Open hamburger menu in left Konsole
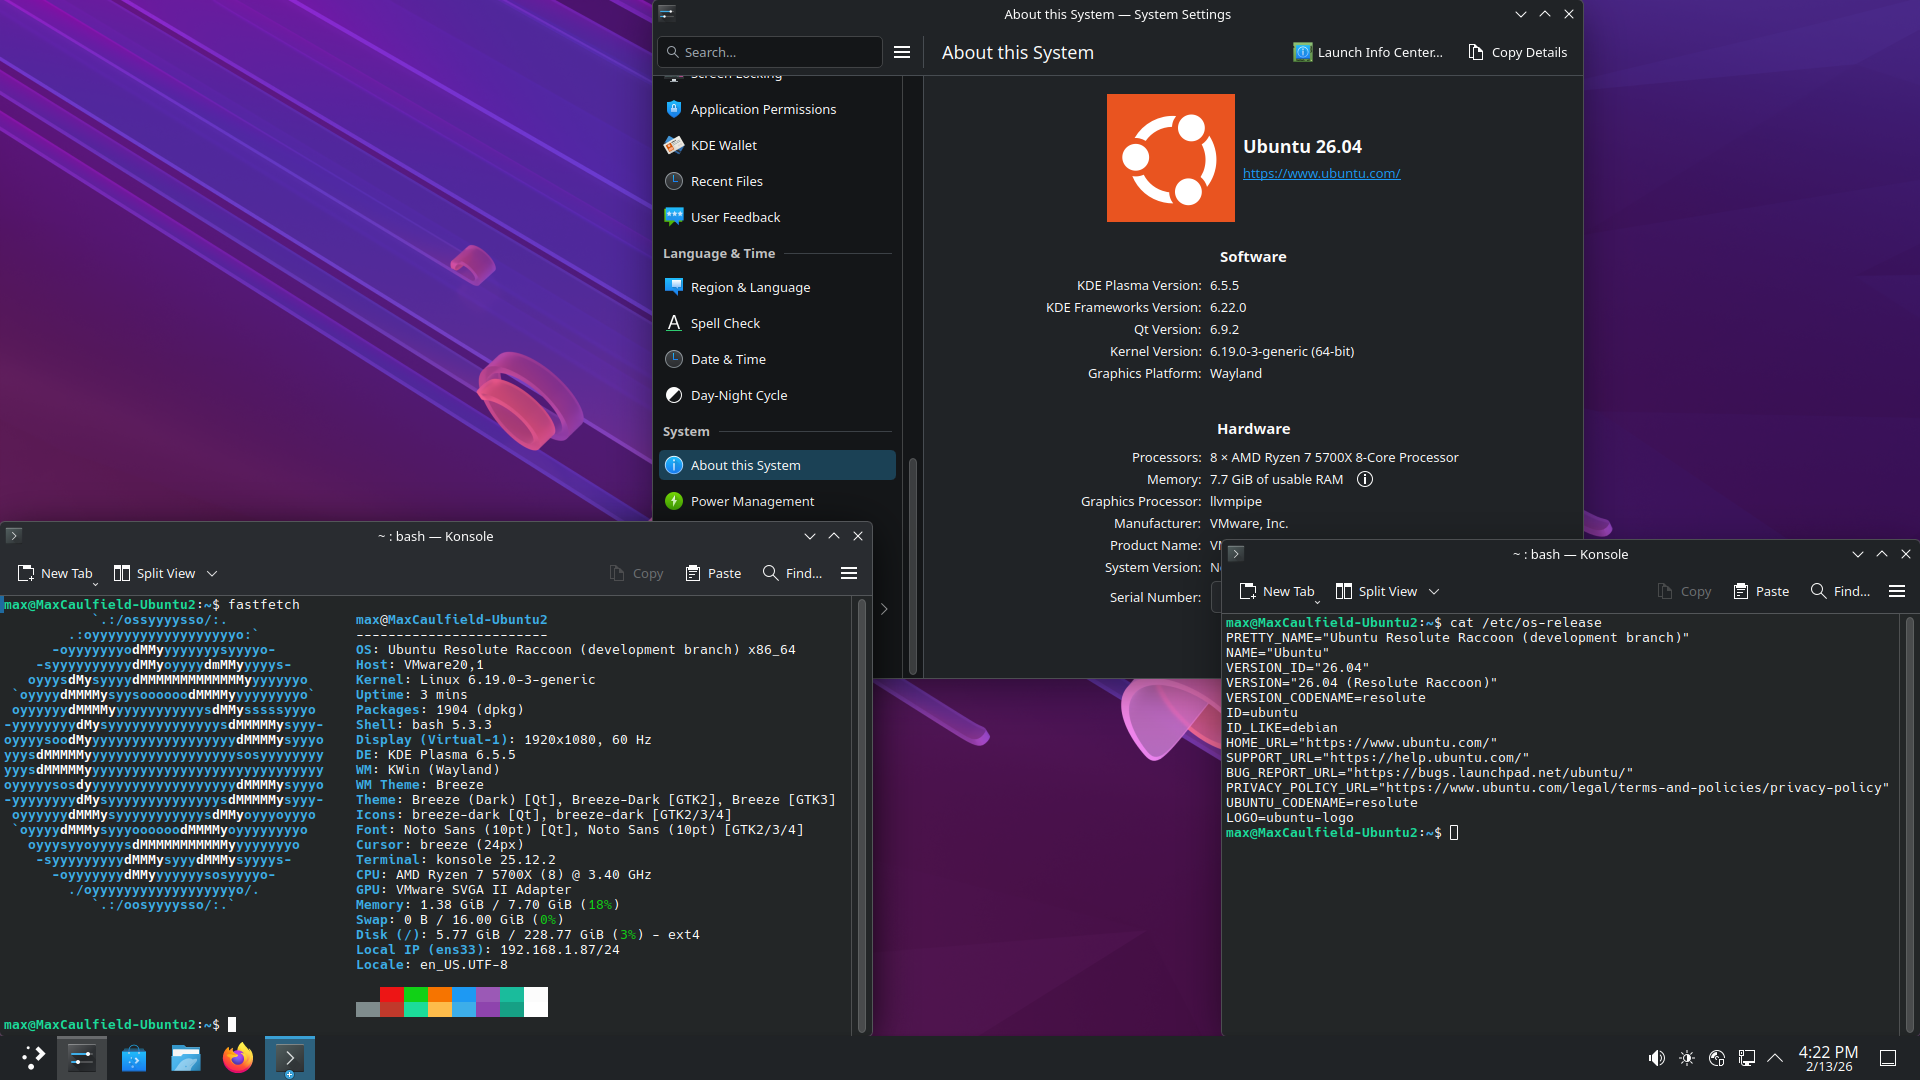1920x1080 pixels. (x=849, y=573)
